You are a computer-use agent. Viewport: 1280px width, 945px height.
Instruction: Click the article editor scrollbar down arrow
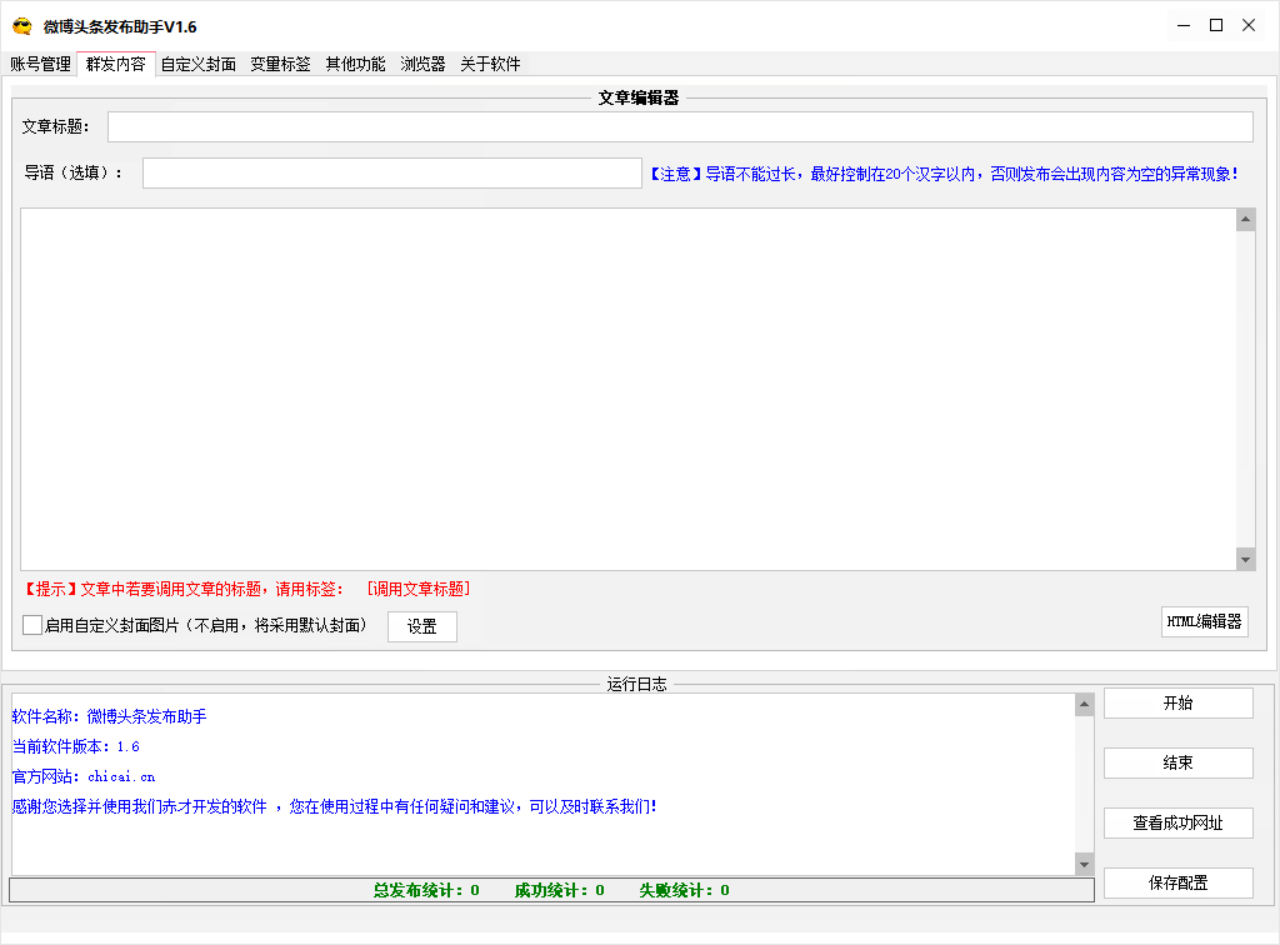click(1246, 559)
